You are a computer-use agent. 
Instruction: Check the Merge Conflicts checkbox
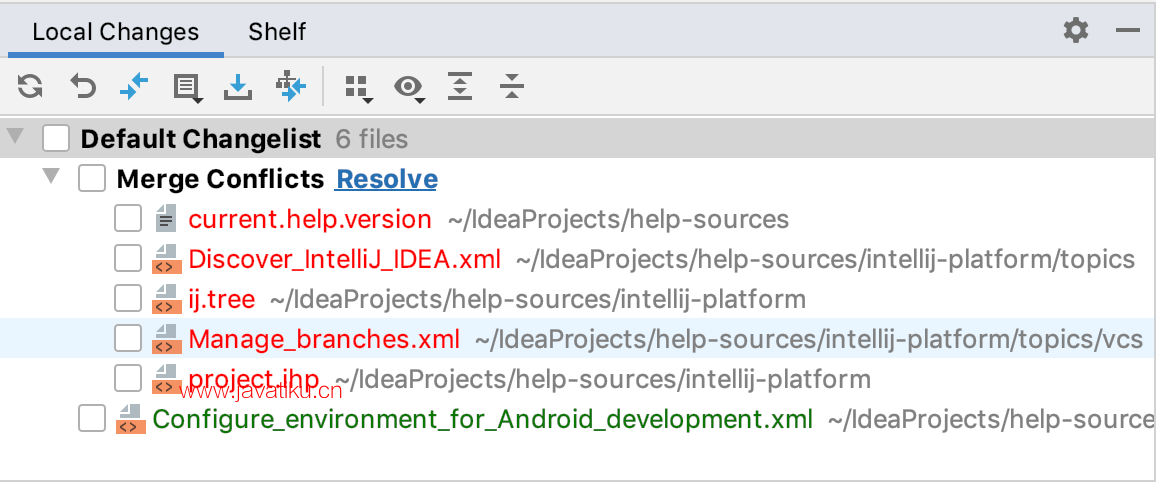92,178
